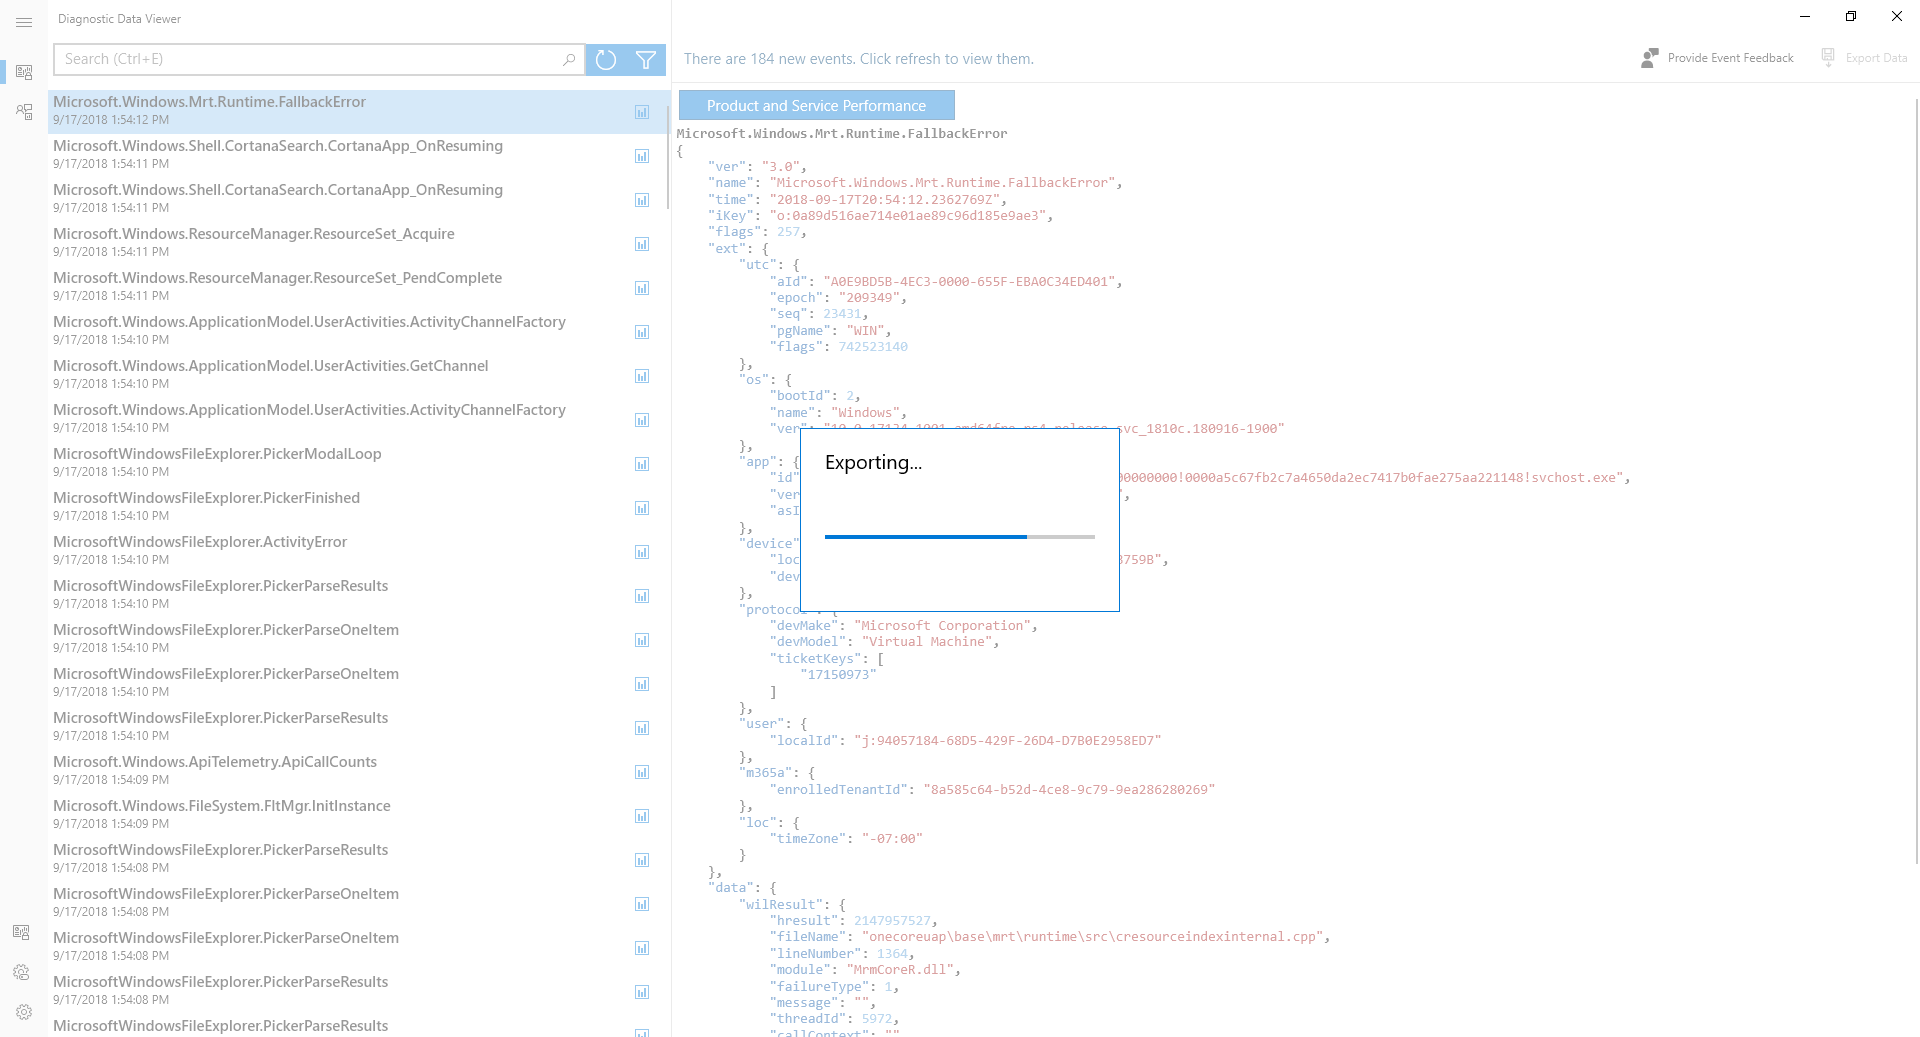
Task: Refresh the event list
Action: point(606,59)
